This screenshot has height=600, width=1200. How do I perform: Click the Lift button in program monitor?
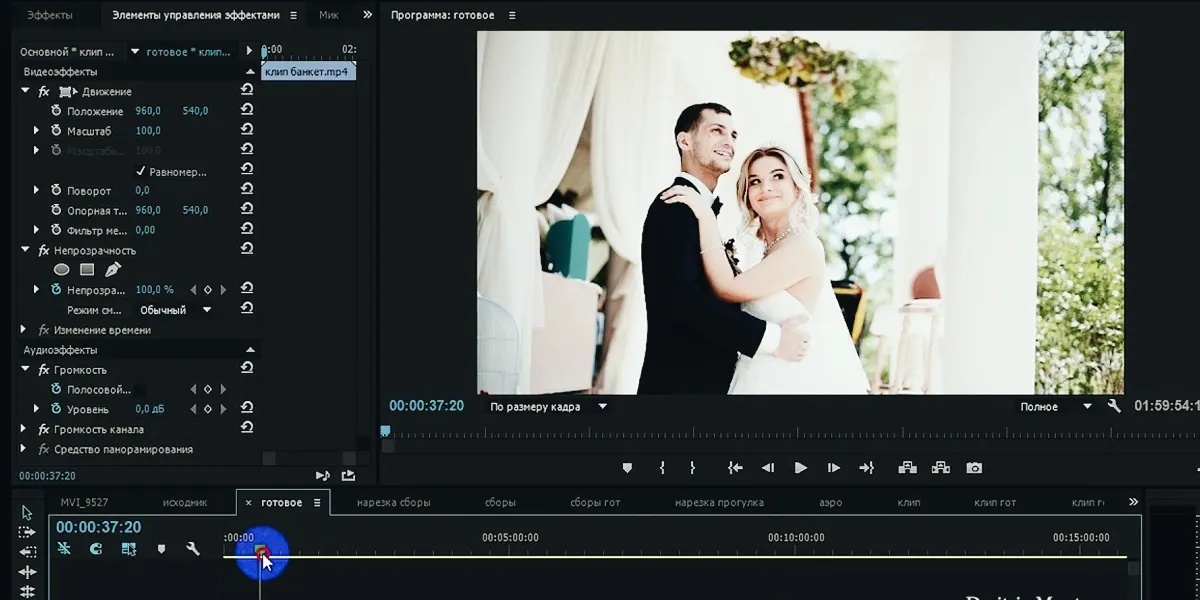[x=907, y=468]
